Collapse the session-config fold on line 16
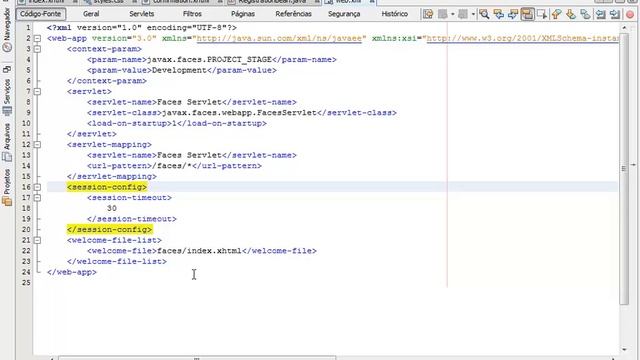The height and width of the screenshot is (360, 640). tap(37, 187)
